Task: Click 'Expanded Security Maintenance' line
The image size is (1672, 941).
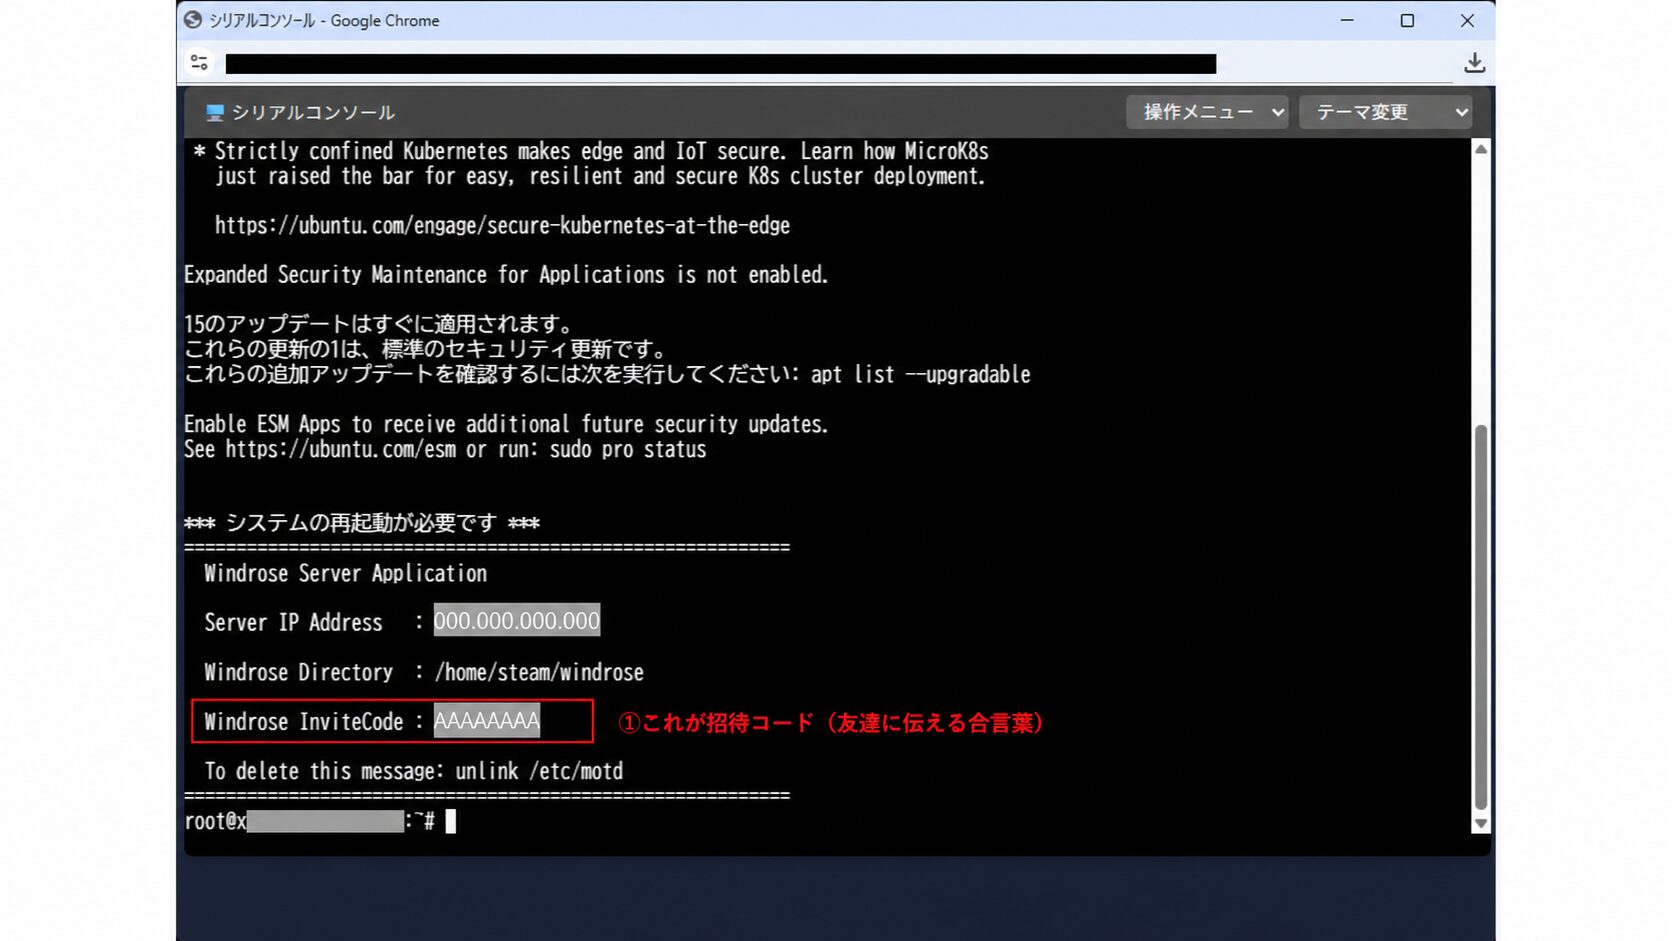Action: tap(506, 275)
